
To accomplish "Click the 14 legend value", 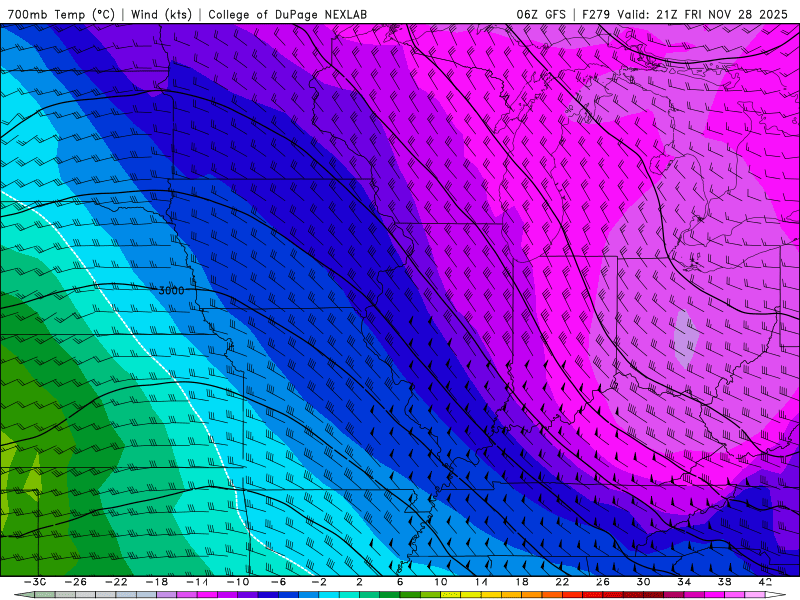I will pos(481,582).
